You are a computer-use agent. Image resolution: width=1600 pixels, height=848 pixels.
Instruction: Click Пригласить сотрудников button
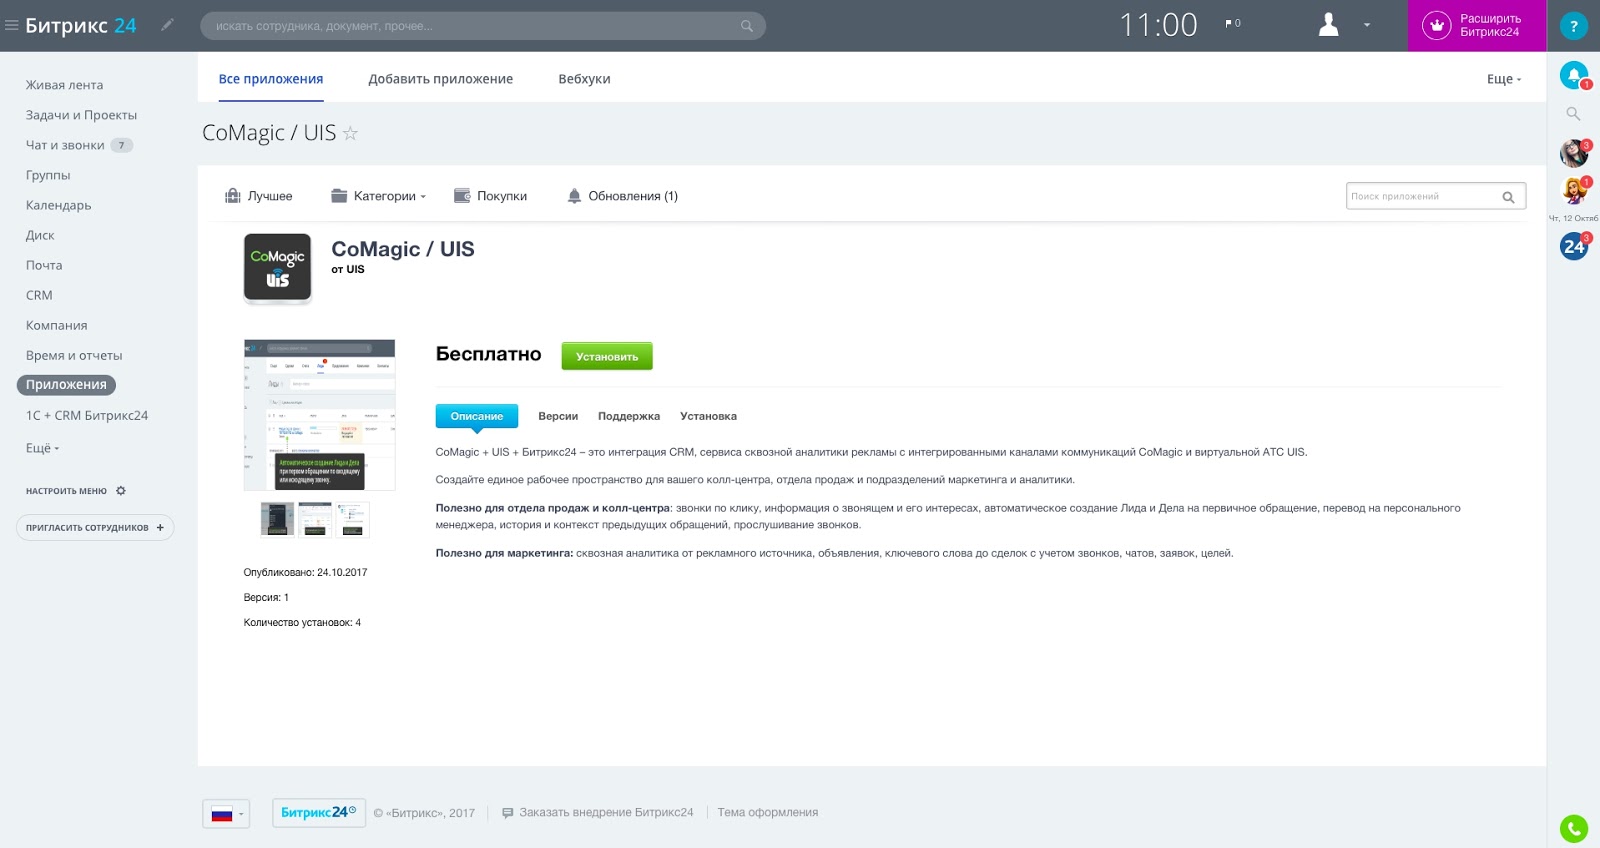click(95, 528)
